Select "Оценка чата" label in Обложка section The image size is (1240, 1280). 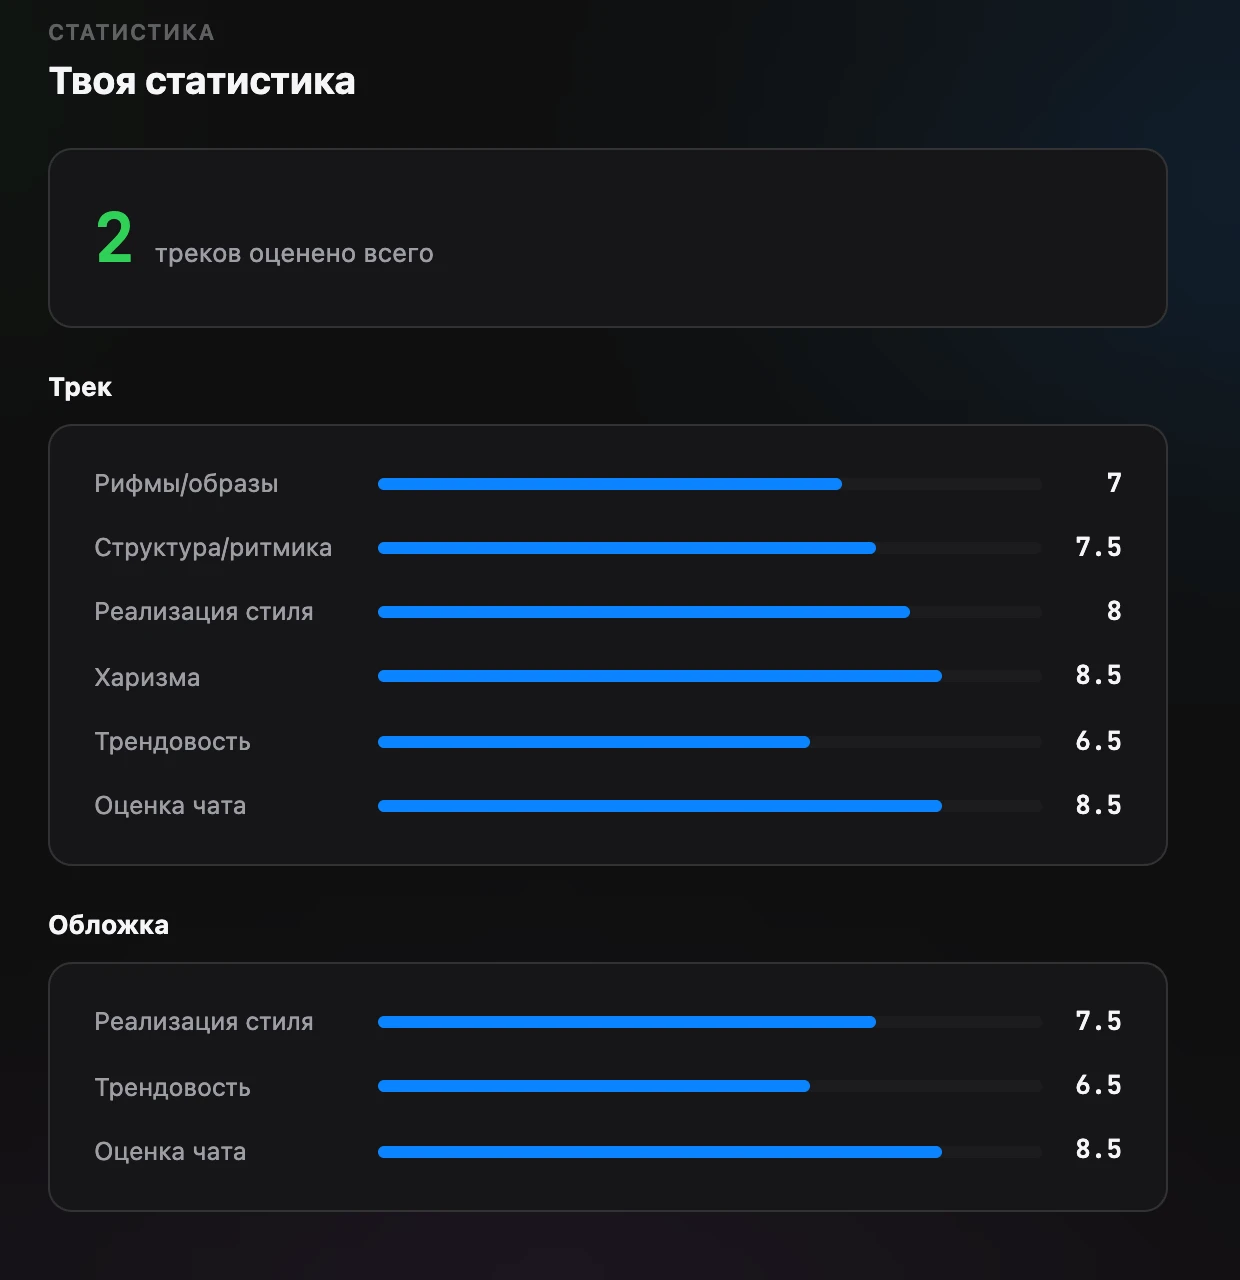click(x=170, y=1152)
